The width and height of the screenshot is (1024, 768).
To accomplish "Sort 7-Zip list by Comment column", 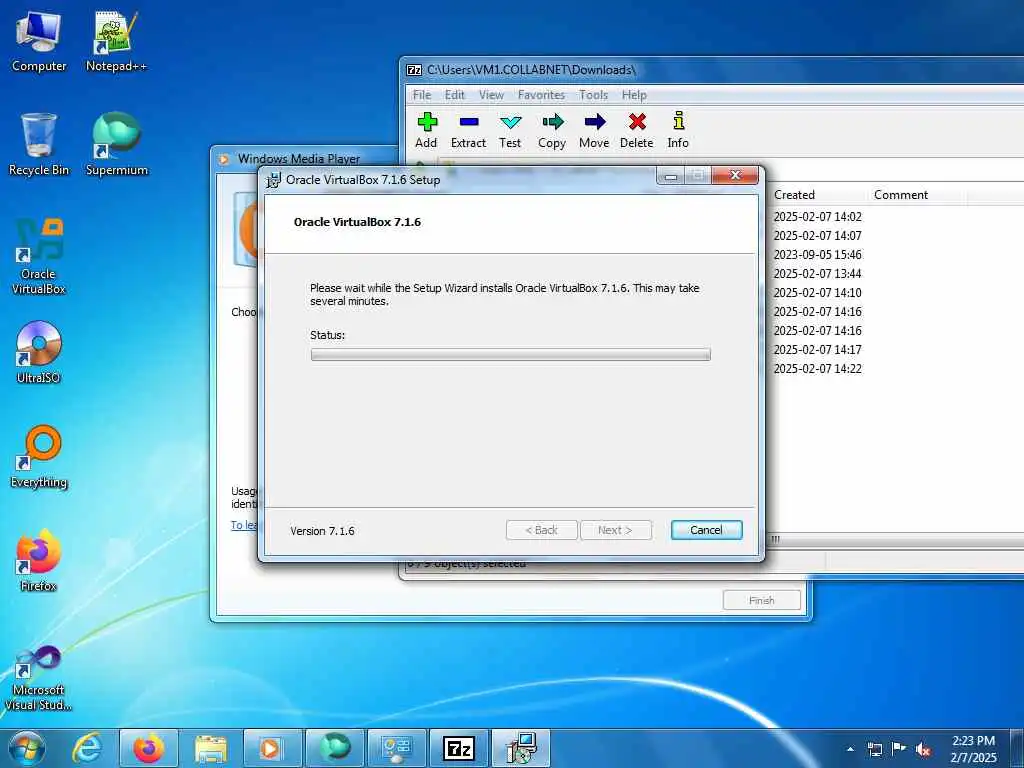I will click(917, 195).
